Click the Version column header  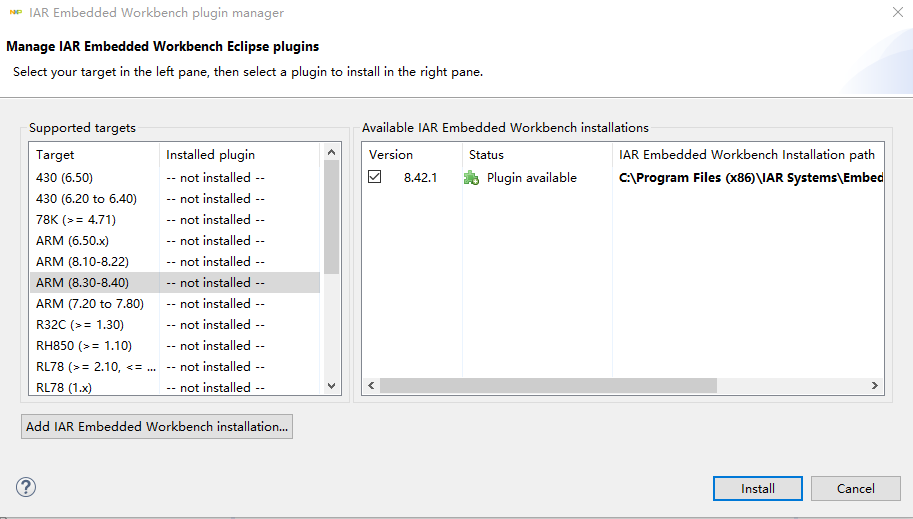coord(391,155)
